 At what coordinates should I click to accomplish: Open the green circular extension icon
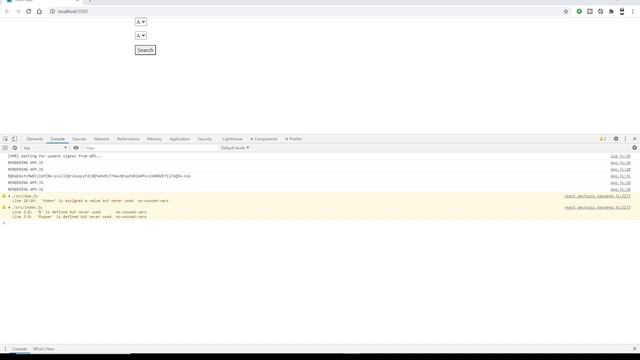pyautogui.click(x=579, y=11)
